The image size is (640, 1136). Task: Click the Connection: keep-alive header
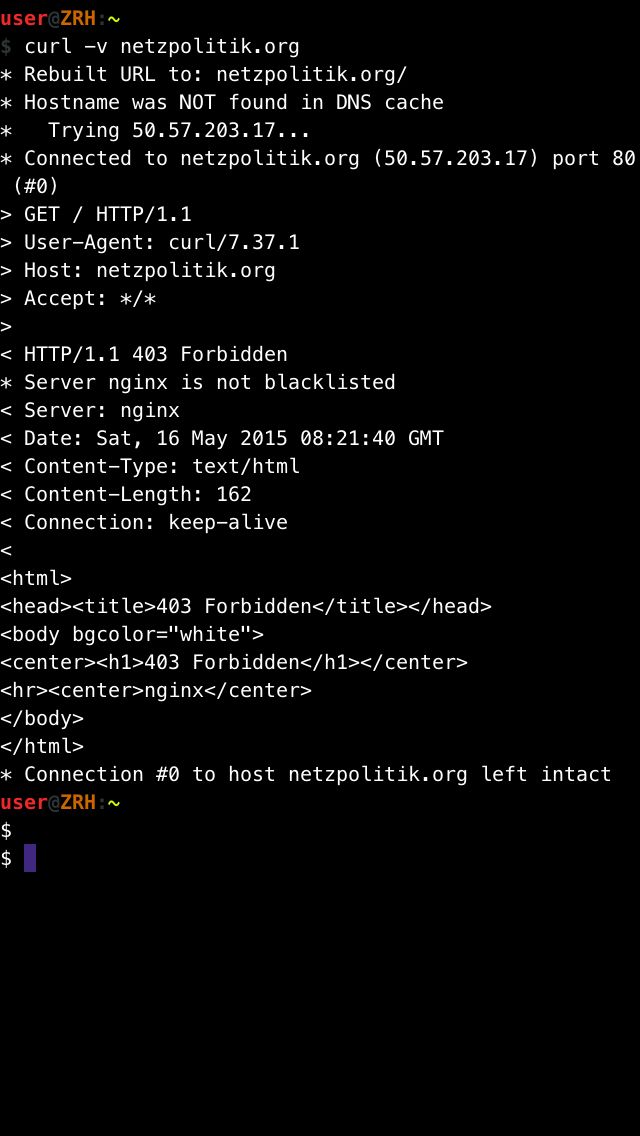(155, 523)
